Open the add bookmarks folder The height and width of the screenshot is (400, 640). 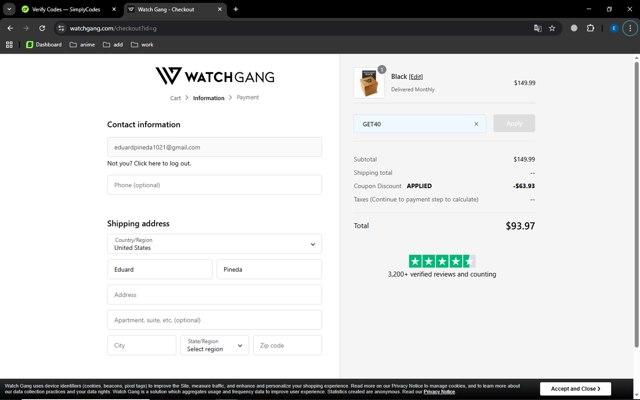(x=113, y=44)
